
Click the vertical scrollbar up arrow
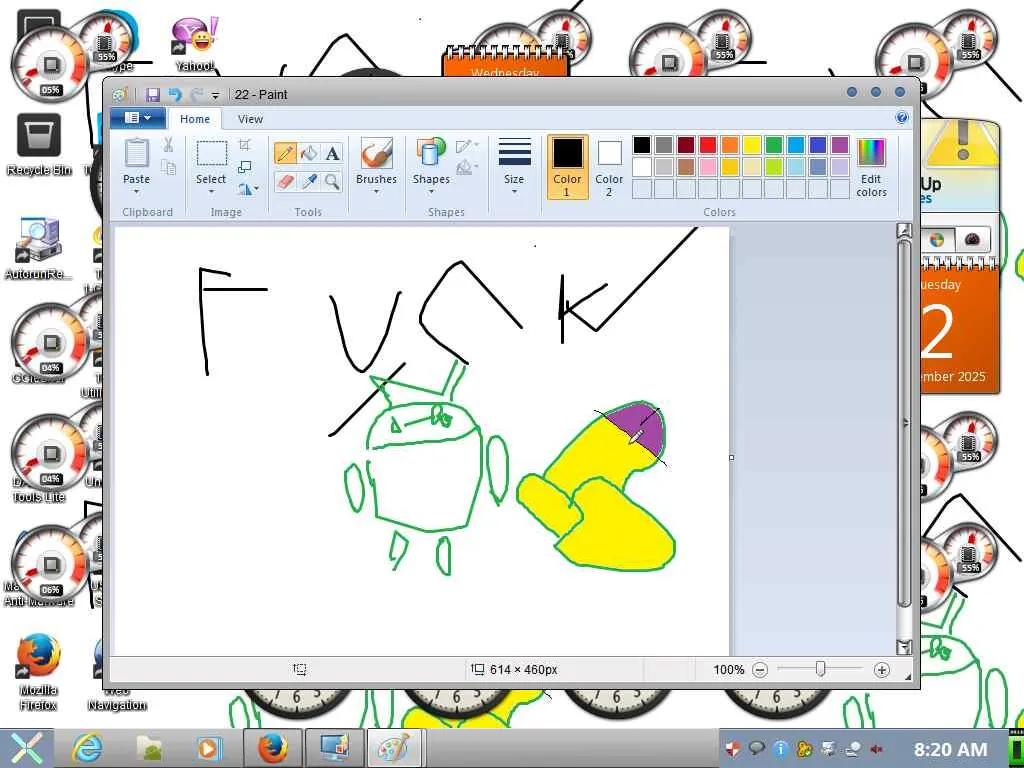[904, 231]
